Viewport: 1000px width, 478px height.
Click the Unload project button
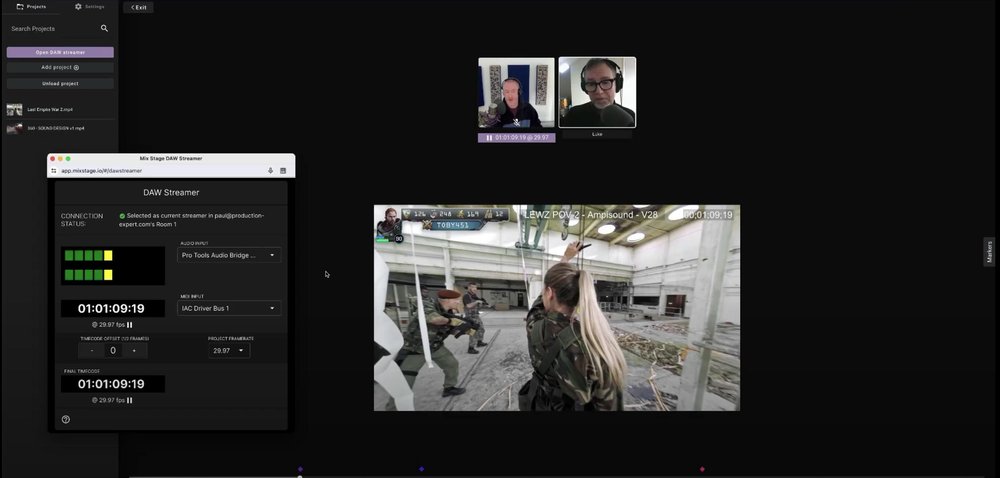click(x=60, y=83)
